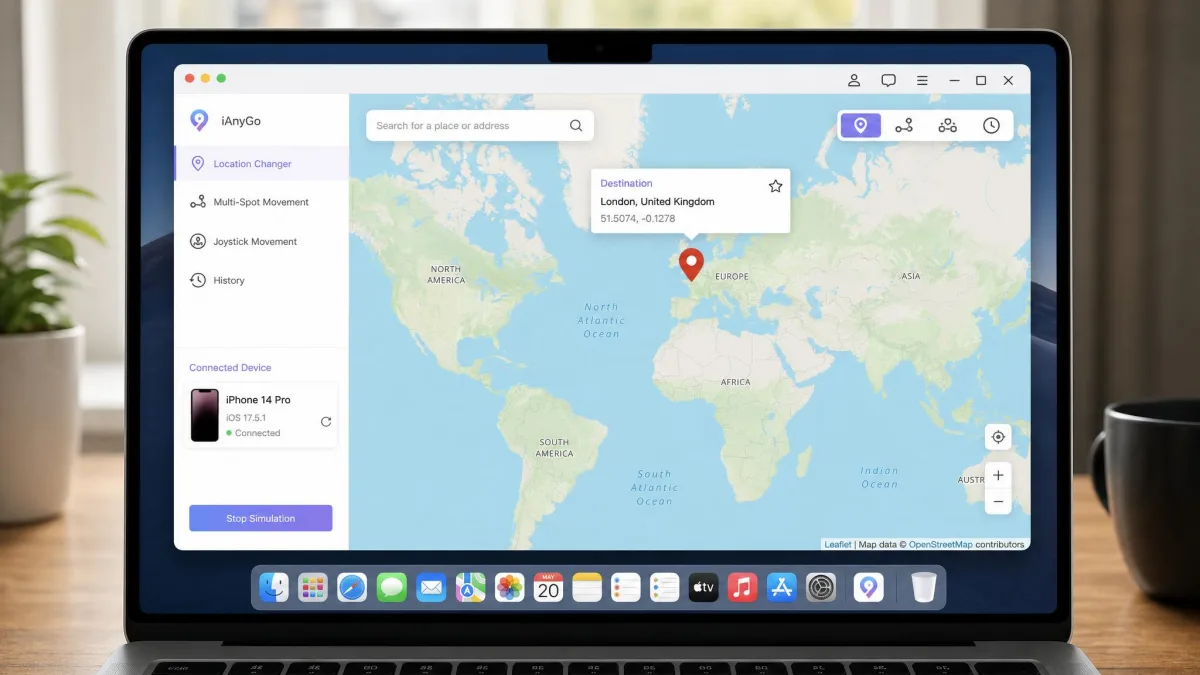Click the iOS 17.5.1 version text
This screenshot has width=1200, height=675.
245,418
